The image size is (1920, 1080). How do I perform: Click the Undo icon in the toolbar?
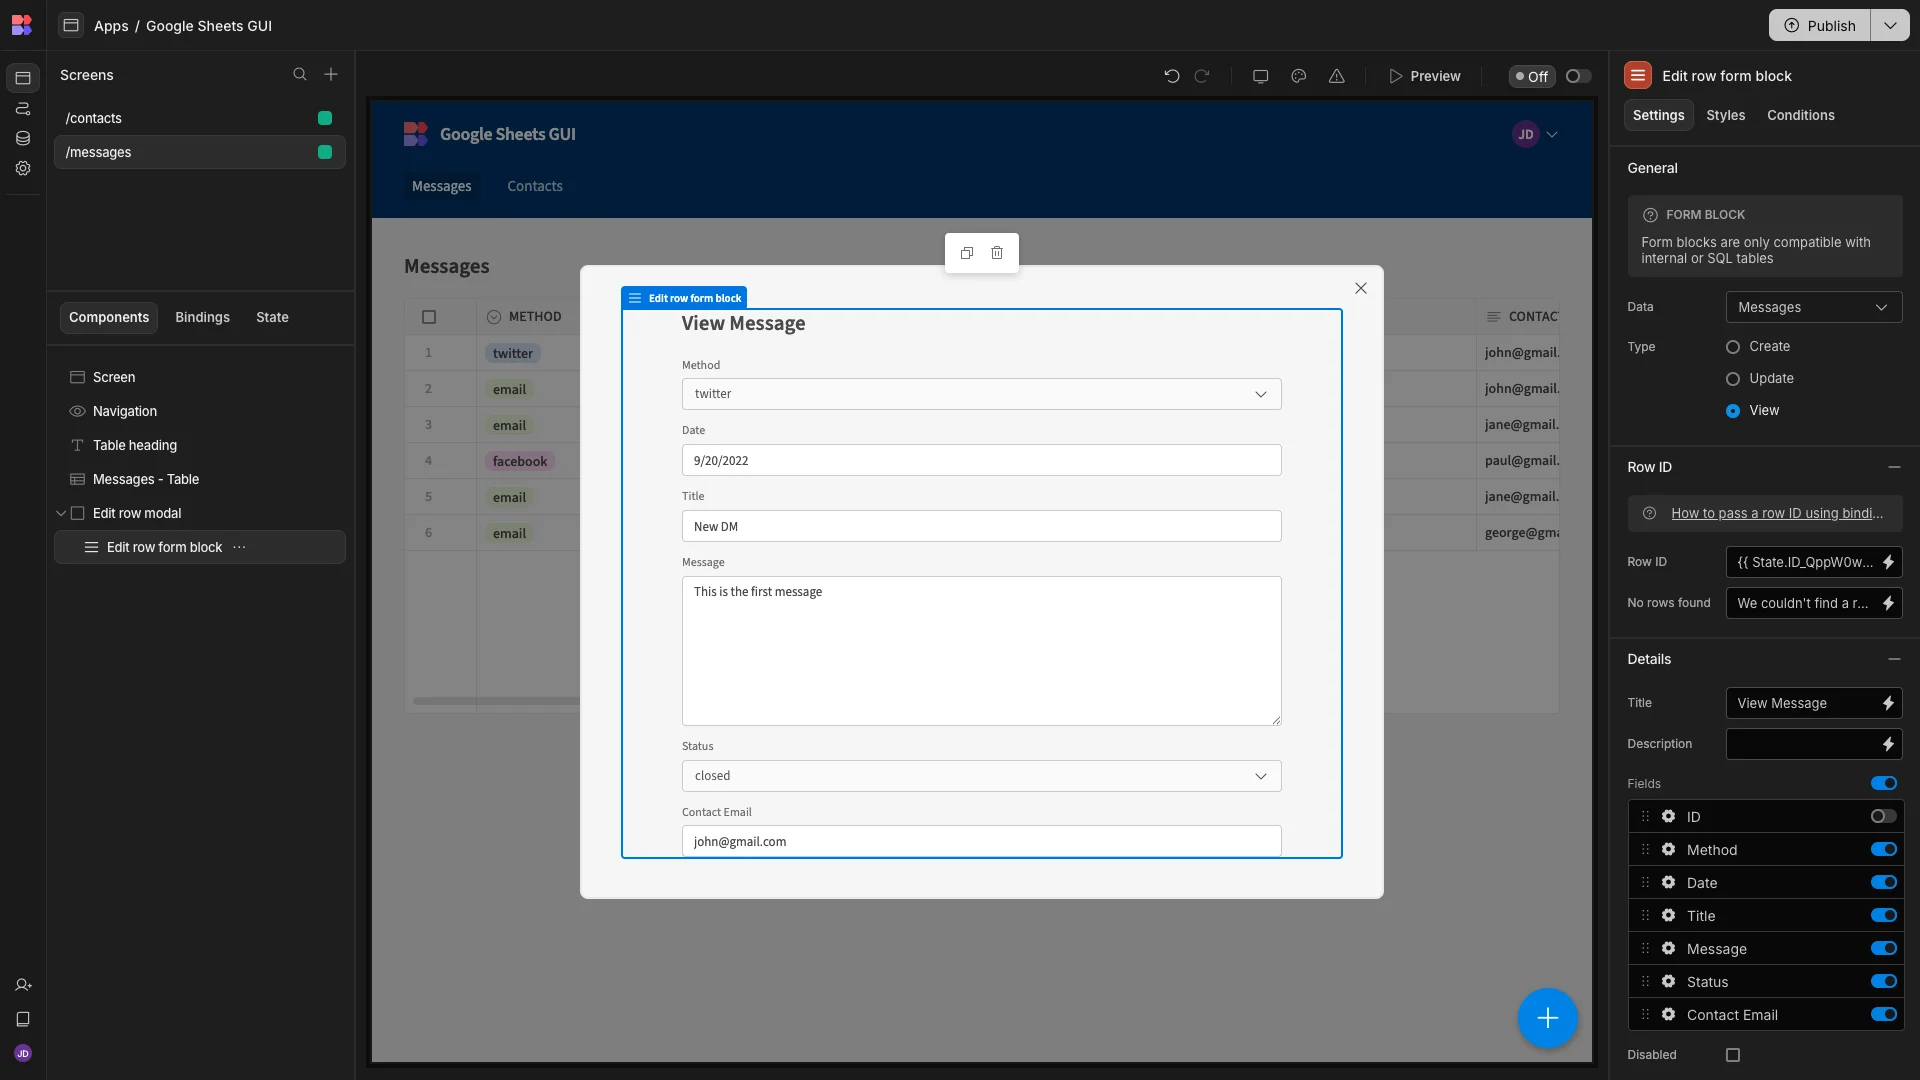(1172, 76)
